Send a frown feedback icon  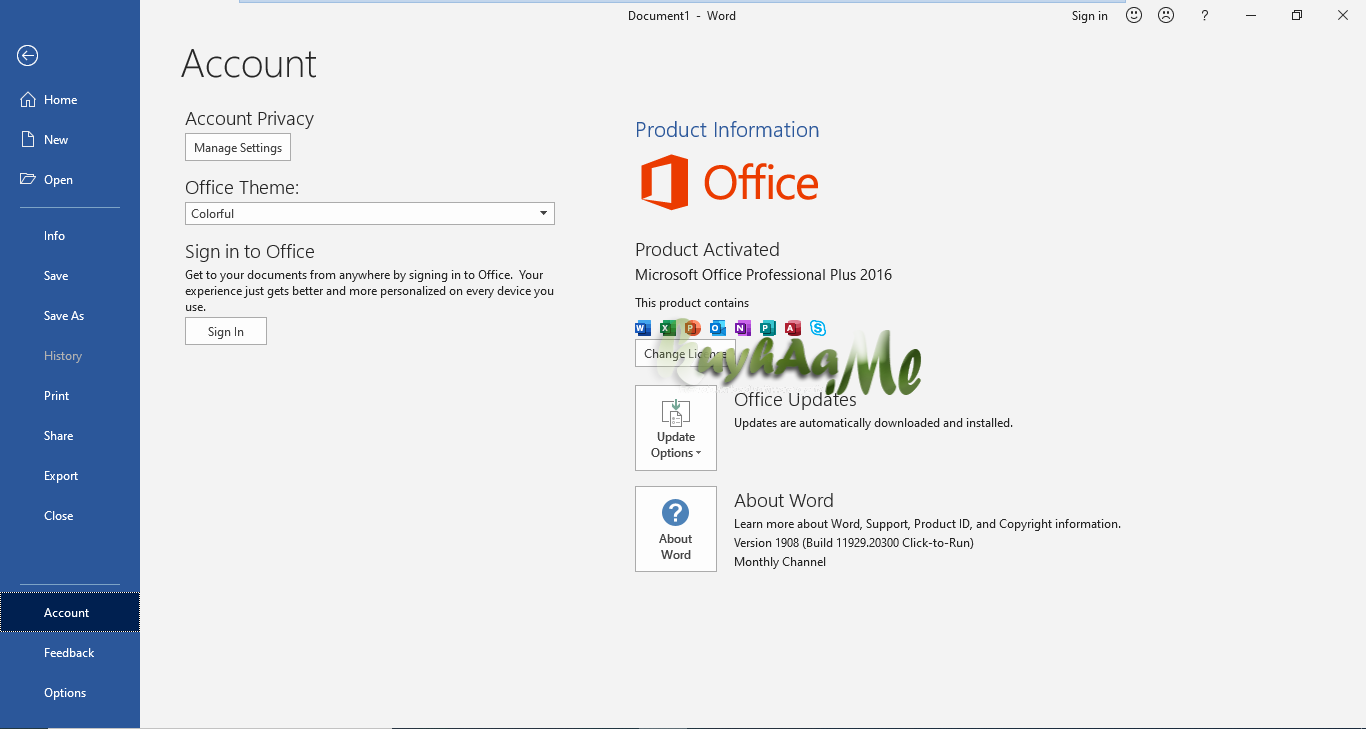coord(1166,15)
